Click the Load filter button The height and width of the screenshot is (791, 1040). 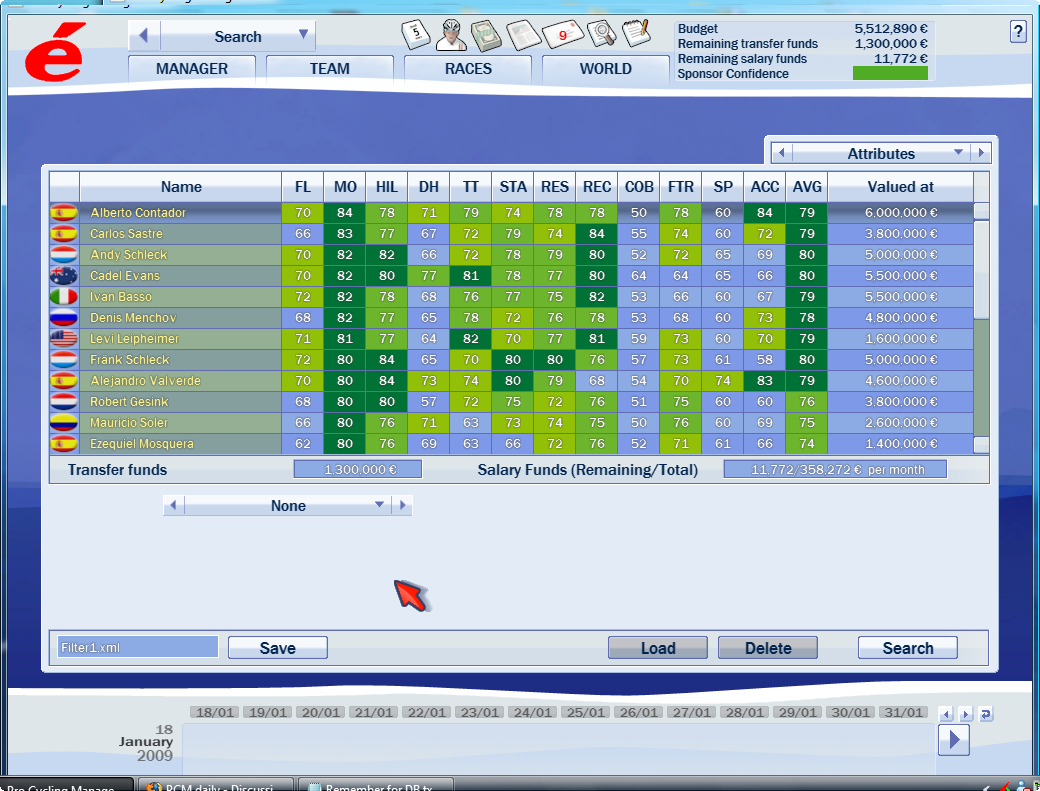[657, 648]
